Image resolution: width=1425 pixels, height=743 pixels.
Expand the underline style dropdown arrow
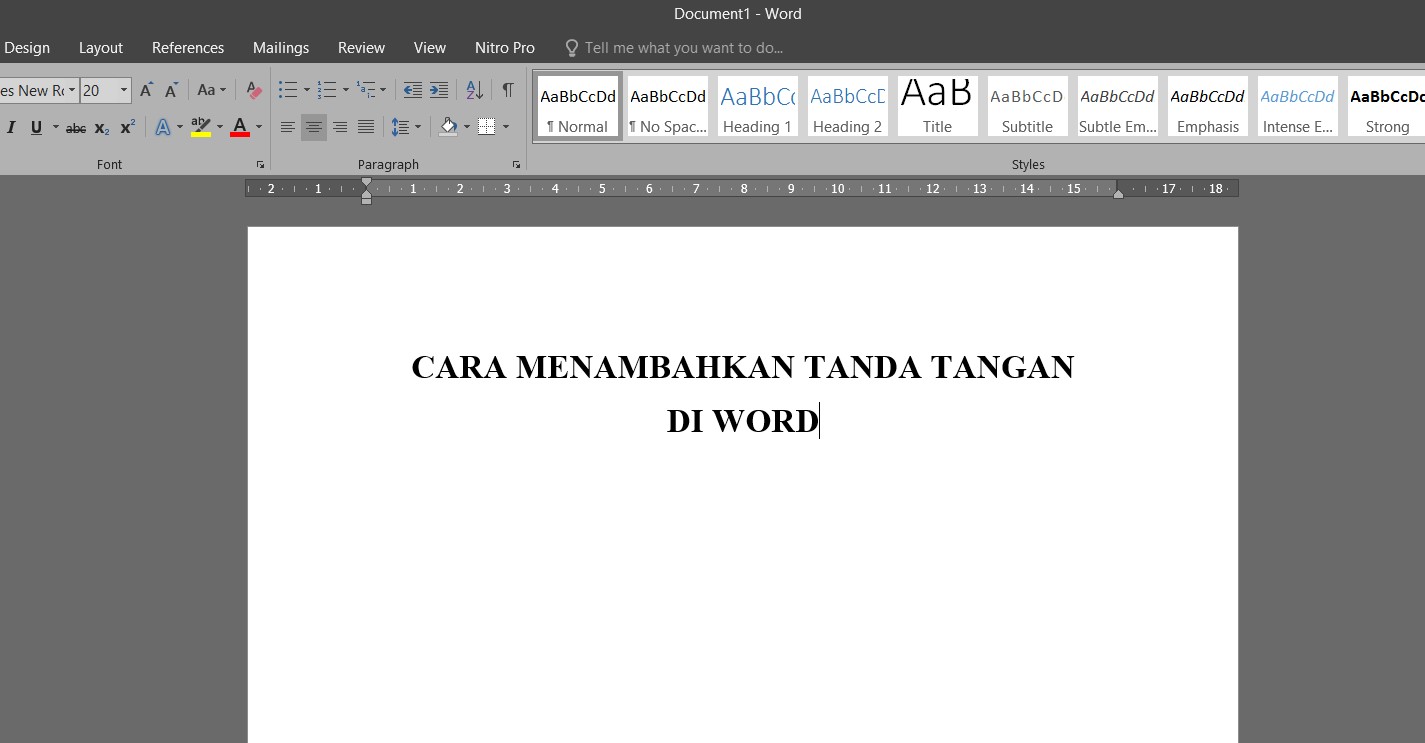tap(56, 127)
